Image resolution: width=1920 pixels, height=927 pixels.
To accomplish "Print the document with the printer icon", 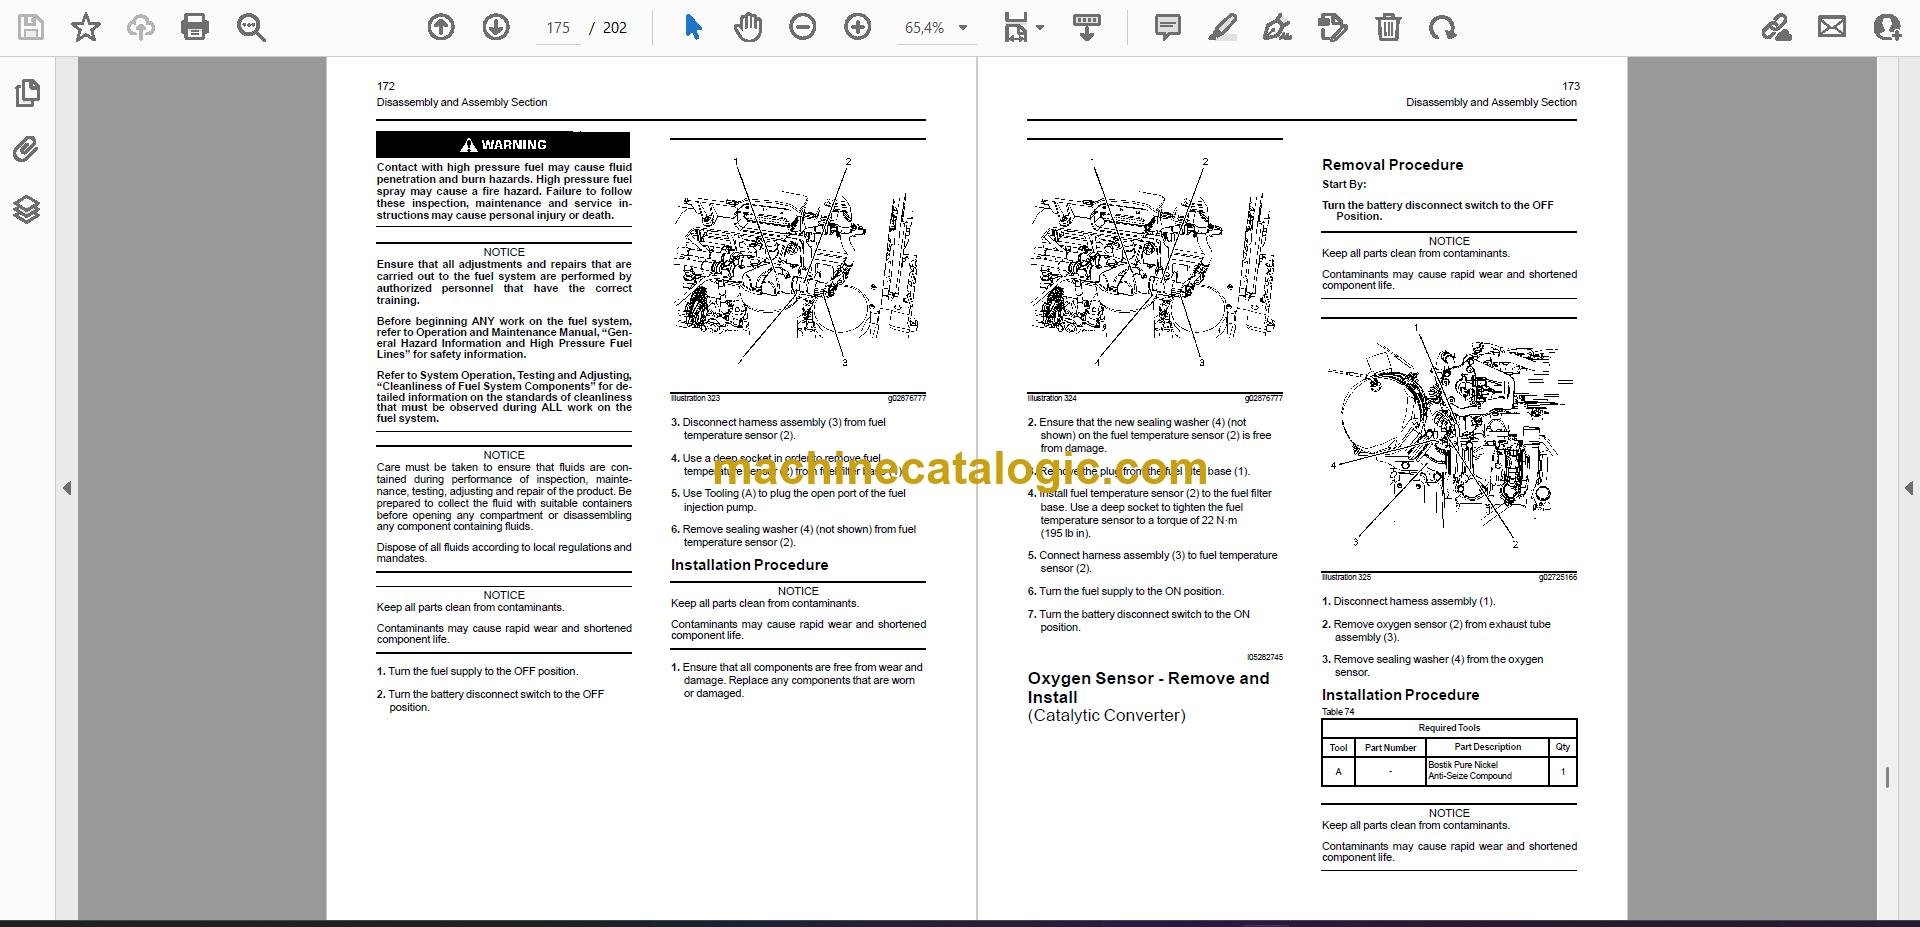I will coord(195,27).
